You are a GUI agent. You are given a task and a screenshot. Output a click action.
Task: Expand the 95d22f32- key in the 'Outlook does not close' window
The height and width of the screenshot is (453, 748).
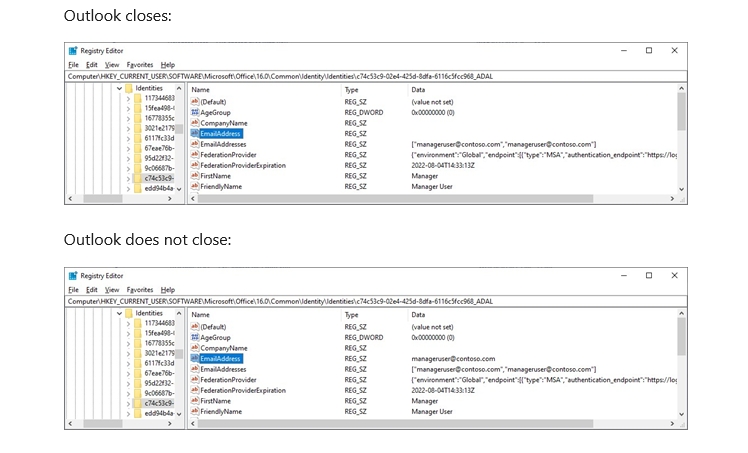click(128, 383)
